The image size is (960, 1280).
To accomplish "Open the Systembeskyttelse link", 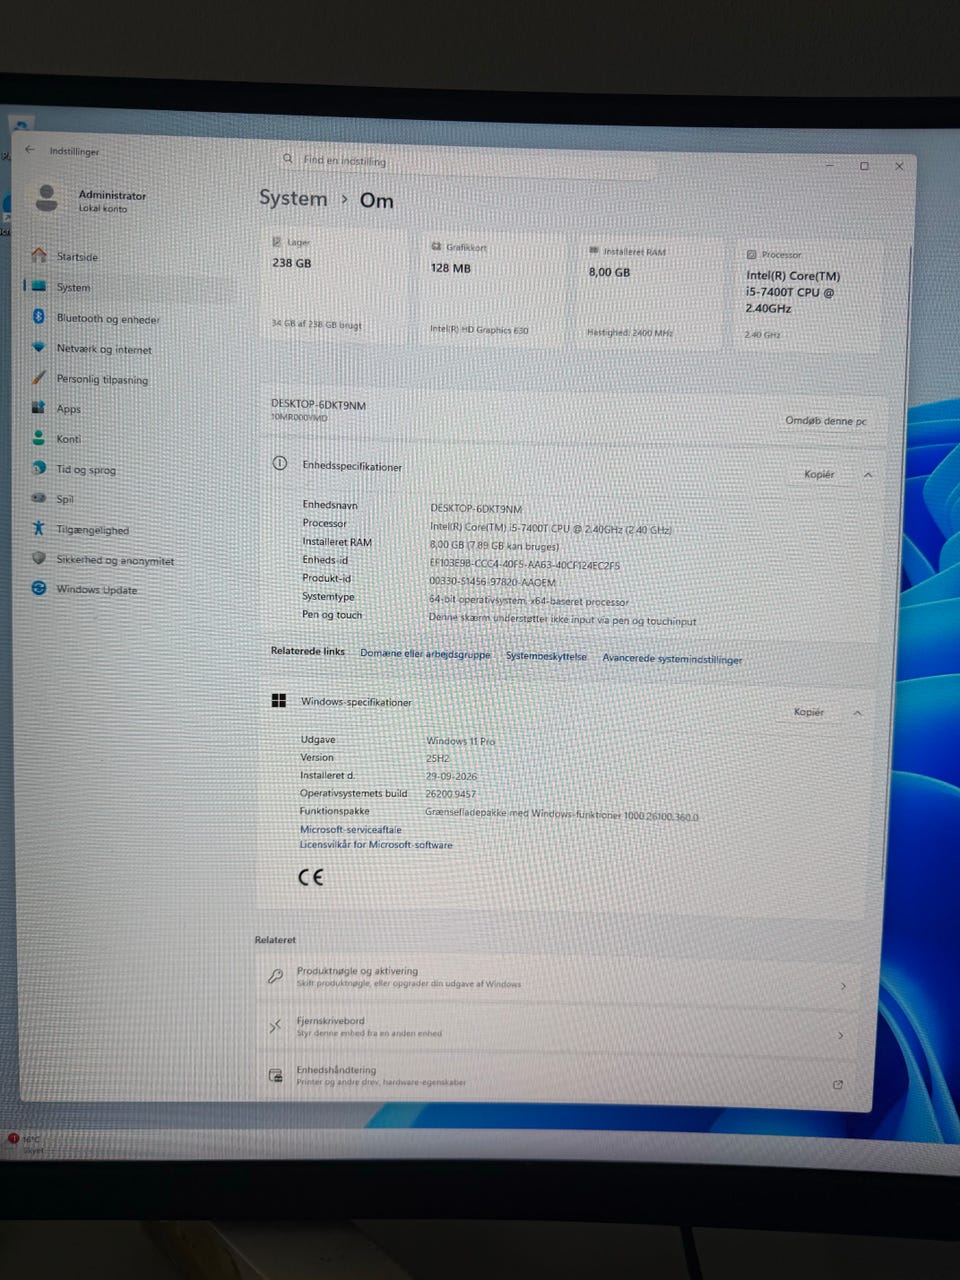I will [546, 656].
